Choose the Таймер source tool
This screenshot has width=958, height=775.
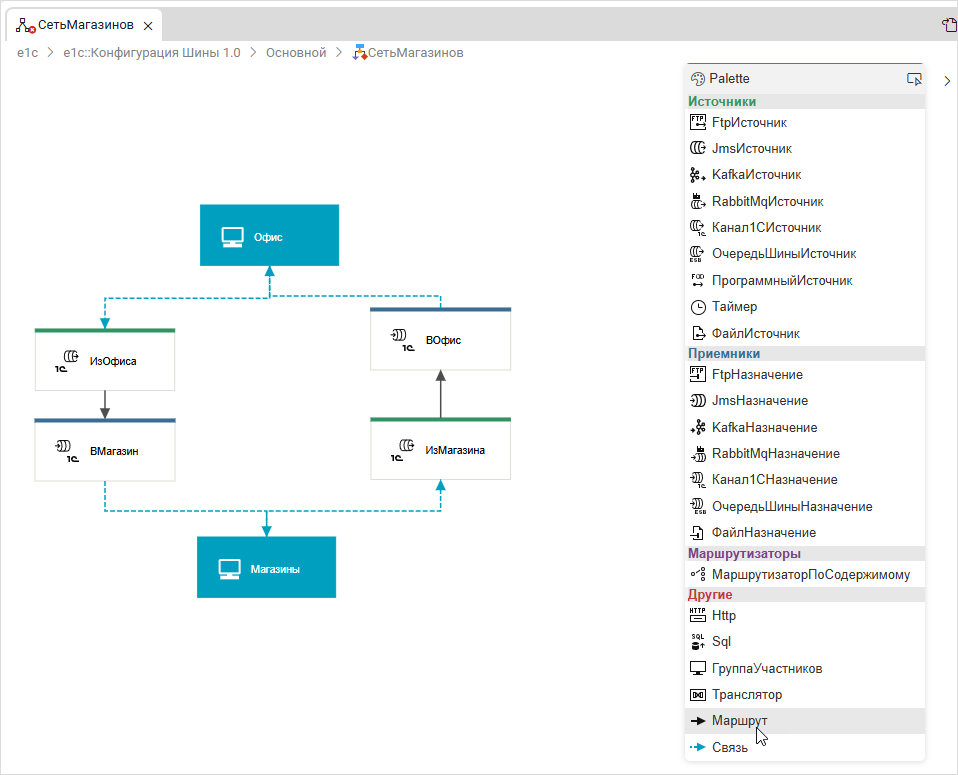click(734, 307)
